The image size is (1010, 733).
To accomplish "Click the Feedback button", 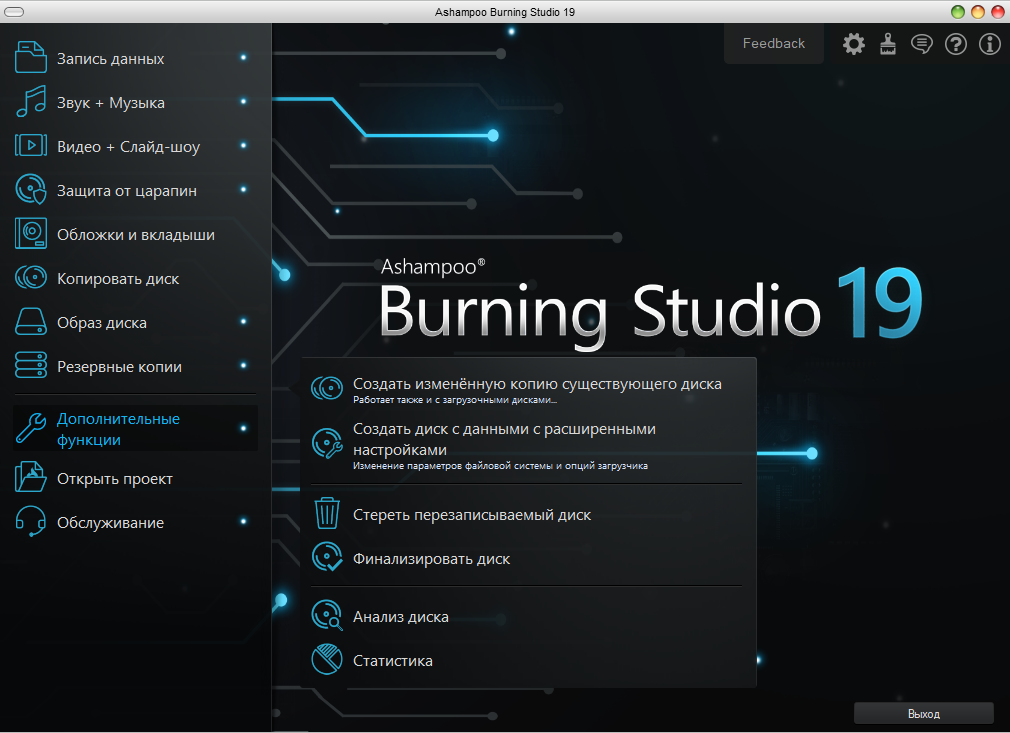I will point(774,43).
